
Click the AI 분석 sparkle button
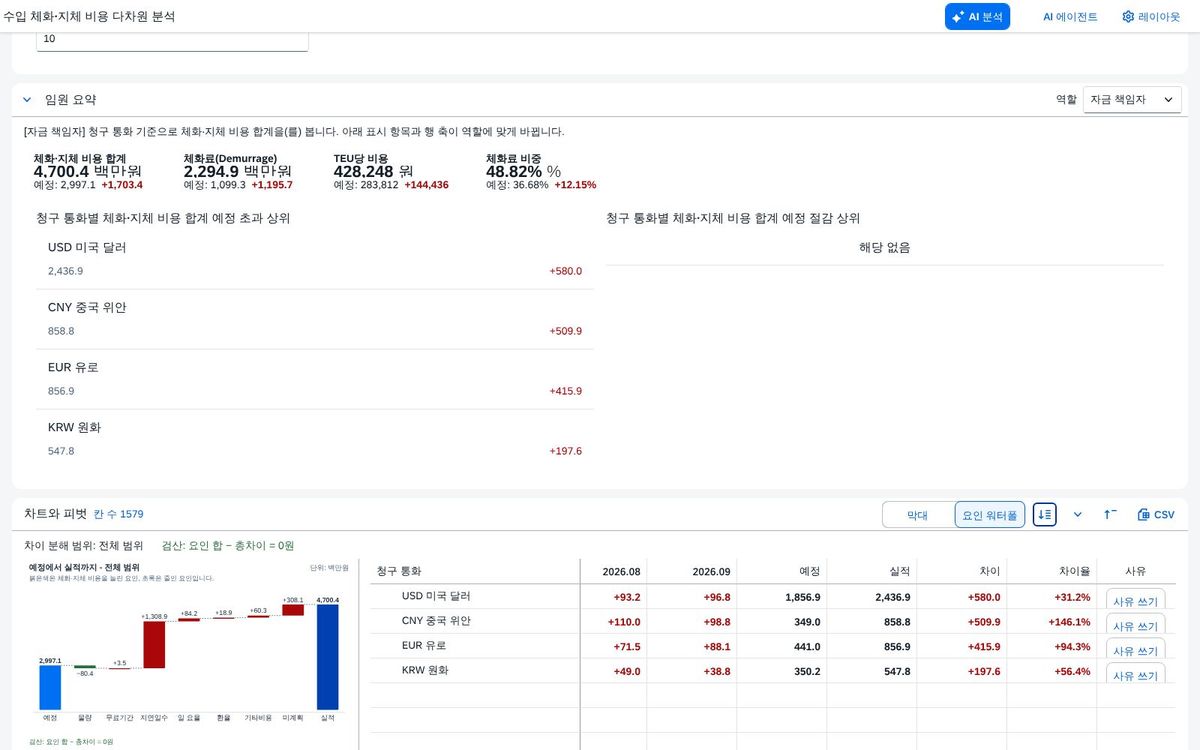pos(977,17)
